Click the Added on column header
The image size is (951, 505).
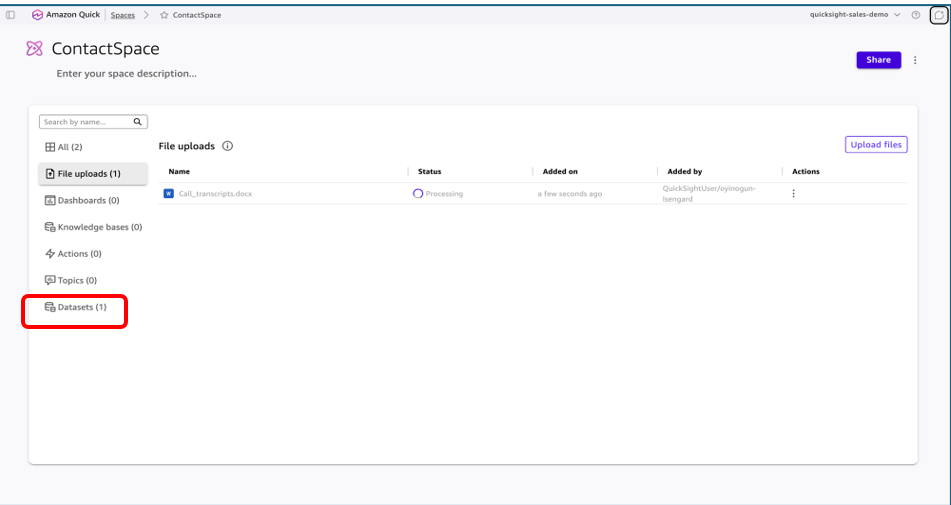point(560,172)
